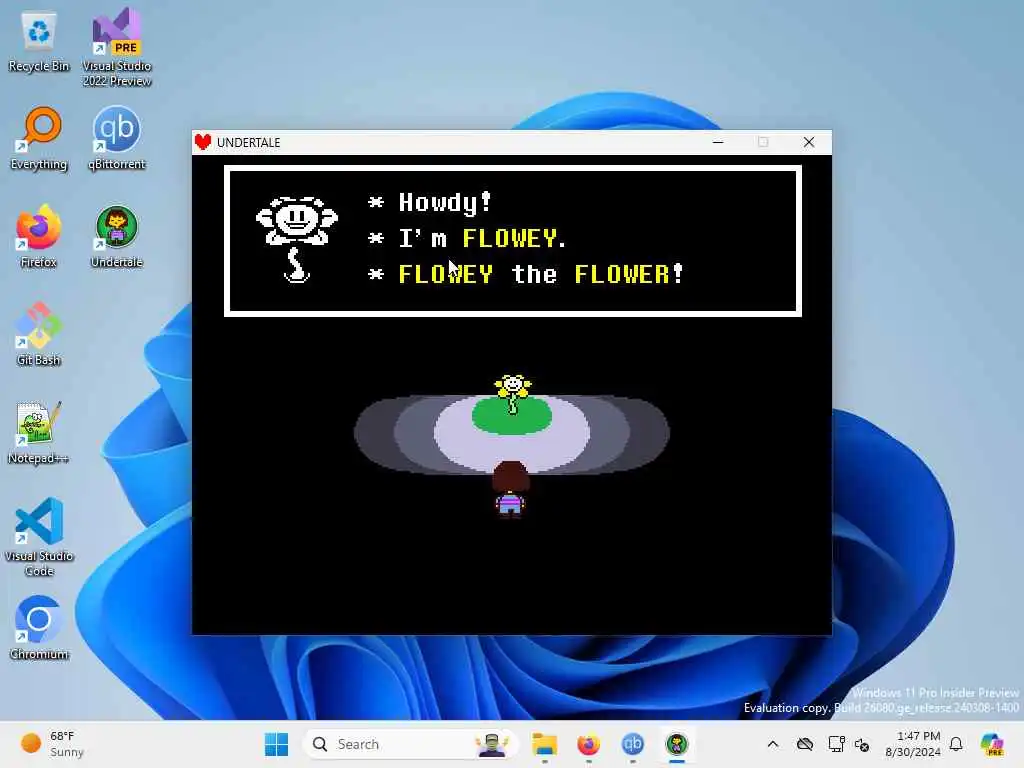The height and width of the screenshot is (768, 1024).
Task: Select the Undertale desktop shortcut
Action: click(x=116, y=236)
